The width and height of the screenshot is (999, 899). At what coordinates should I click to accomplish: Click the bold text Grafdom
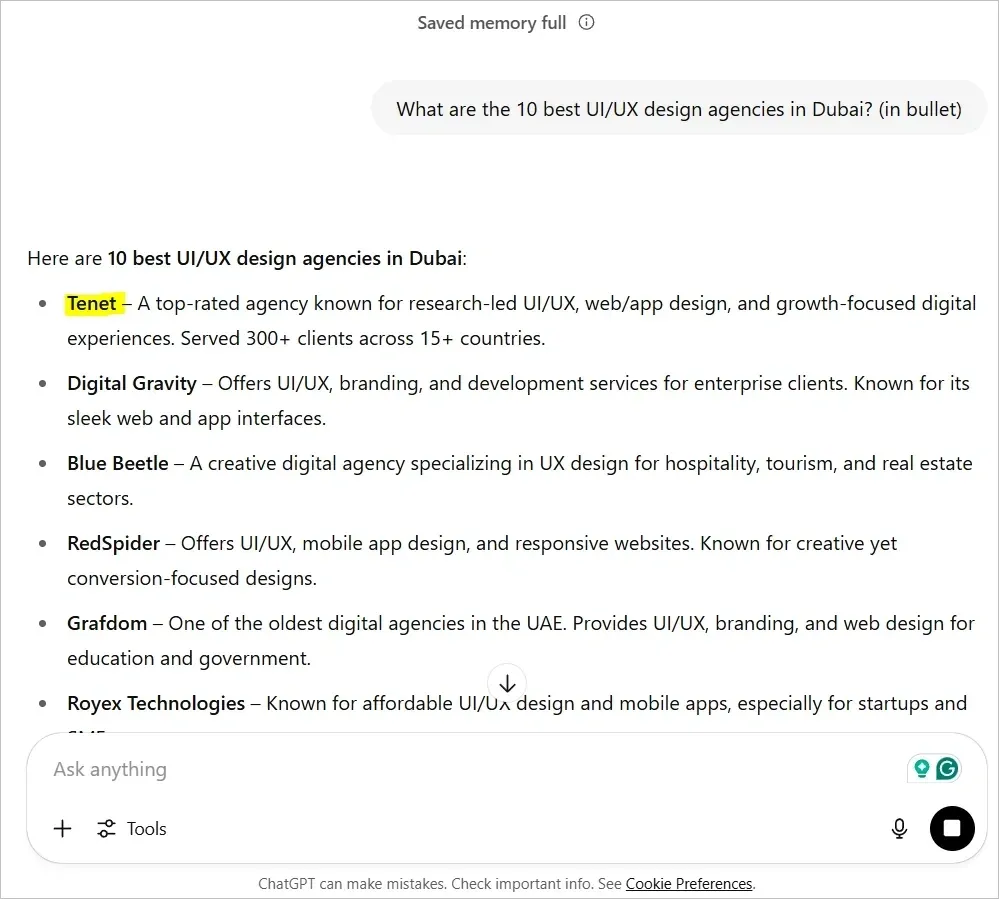point(107,623)
